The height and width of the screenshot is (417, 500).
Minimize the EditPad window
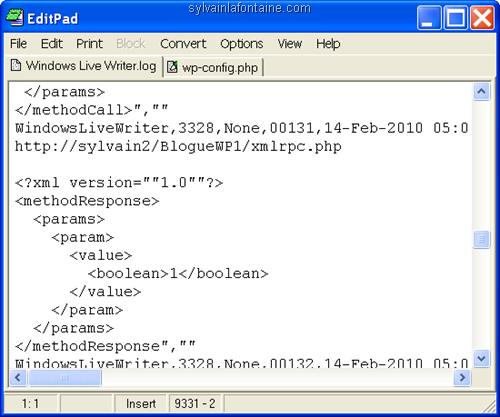point(429,18)
